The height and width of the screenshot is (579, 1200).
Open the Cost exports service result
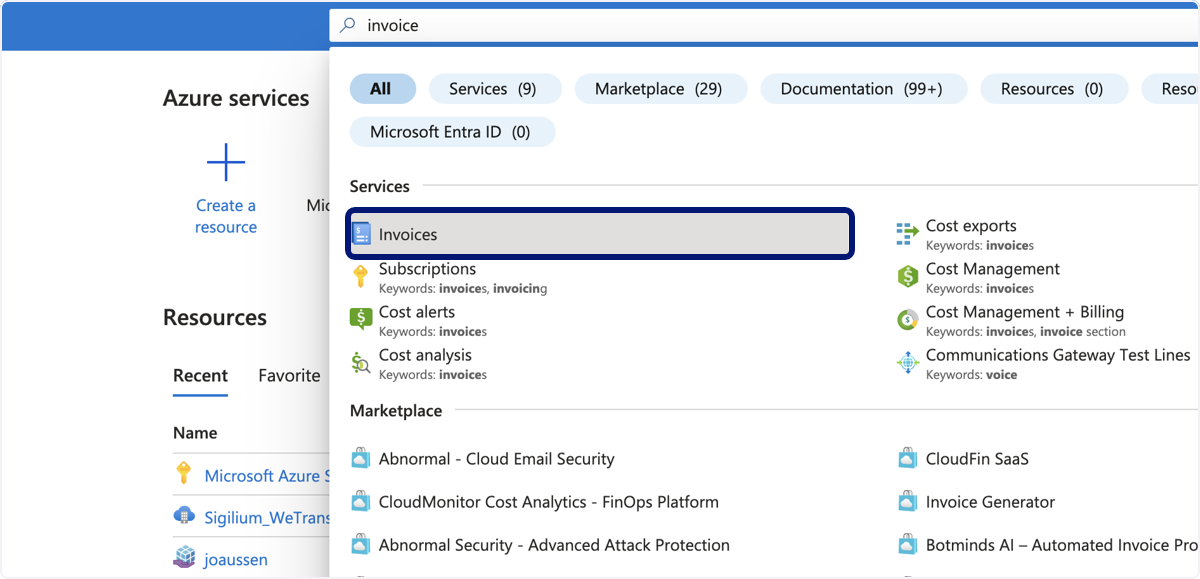(971, 226)
